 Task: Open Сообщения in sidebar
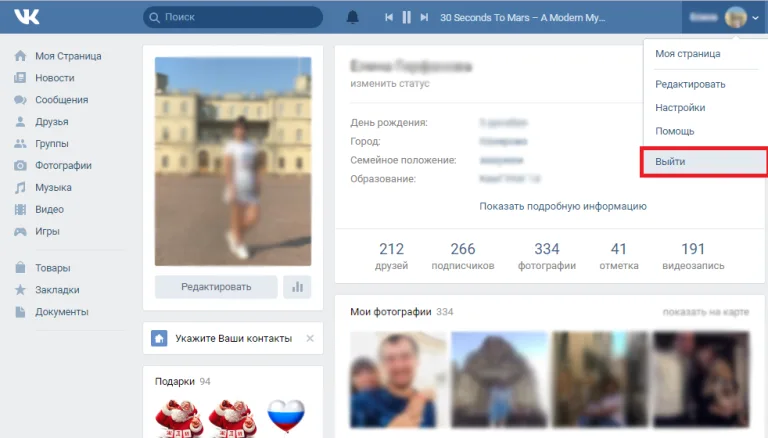pos(62,100)
